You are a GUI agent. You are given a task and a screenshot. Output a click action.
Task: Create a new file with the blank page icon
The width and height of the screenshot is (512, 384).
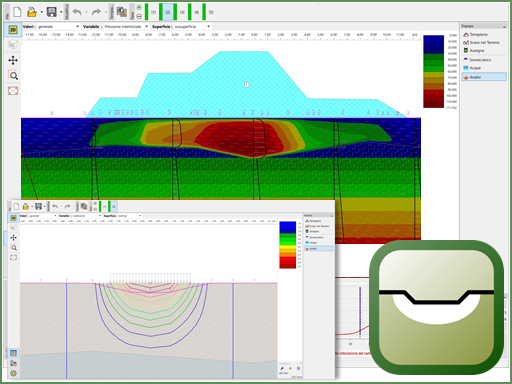click(x=17, y=12)
